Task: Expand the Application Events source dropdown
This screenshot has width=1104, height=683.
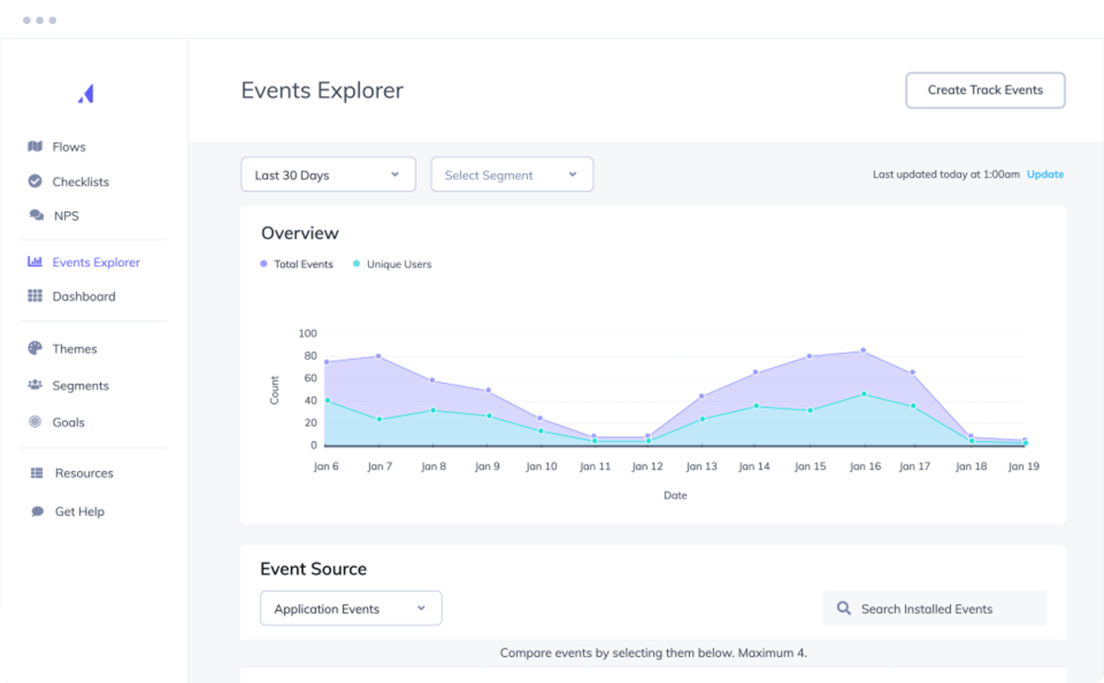Action: [350, 608]
